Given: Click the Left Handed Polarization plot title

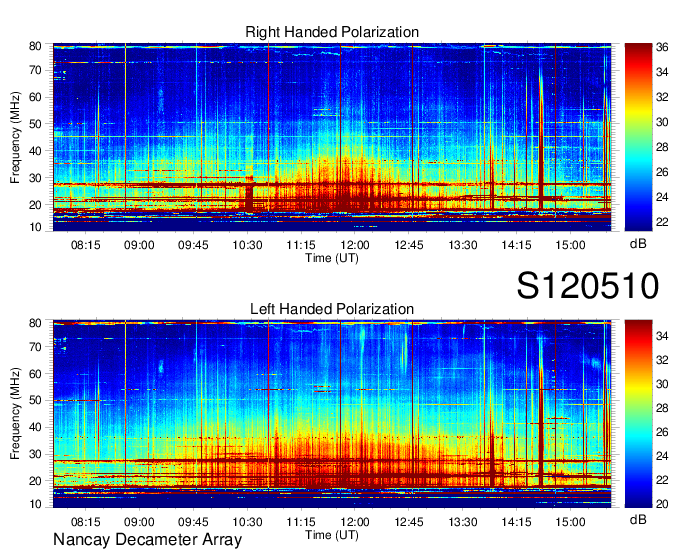Looking at the screenshot, I should coord(332,309).
